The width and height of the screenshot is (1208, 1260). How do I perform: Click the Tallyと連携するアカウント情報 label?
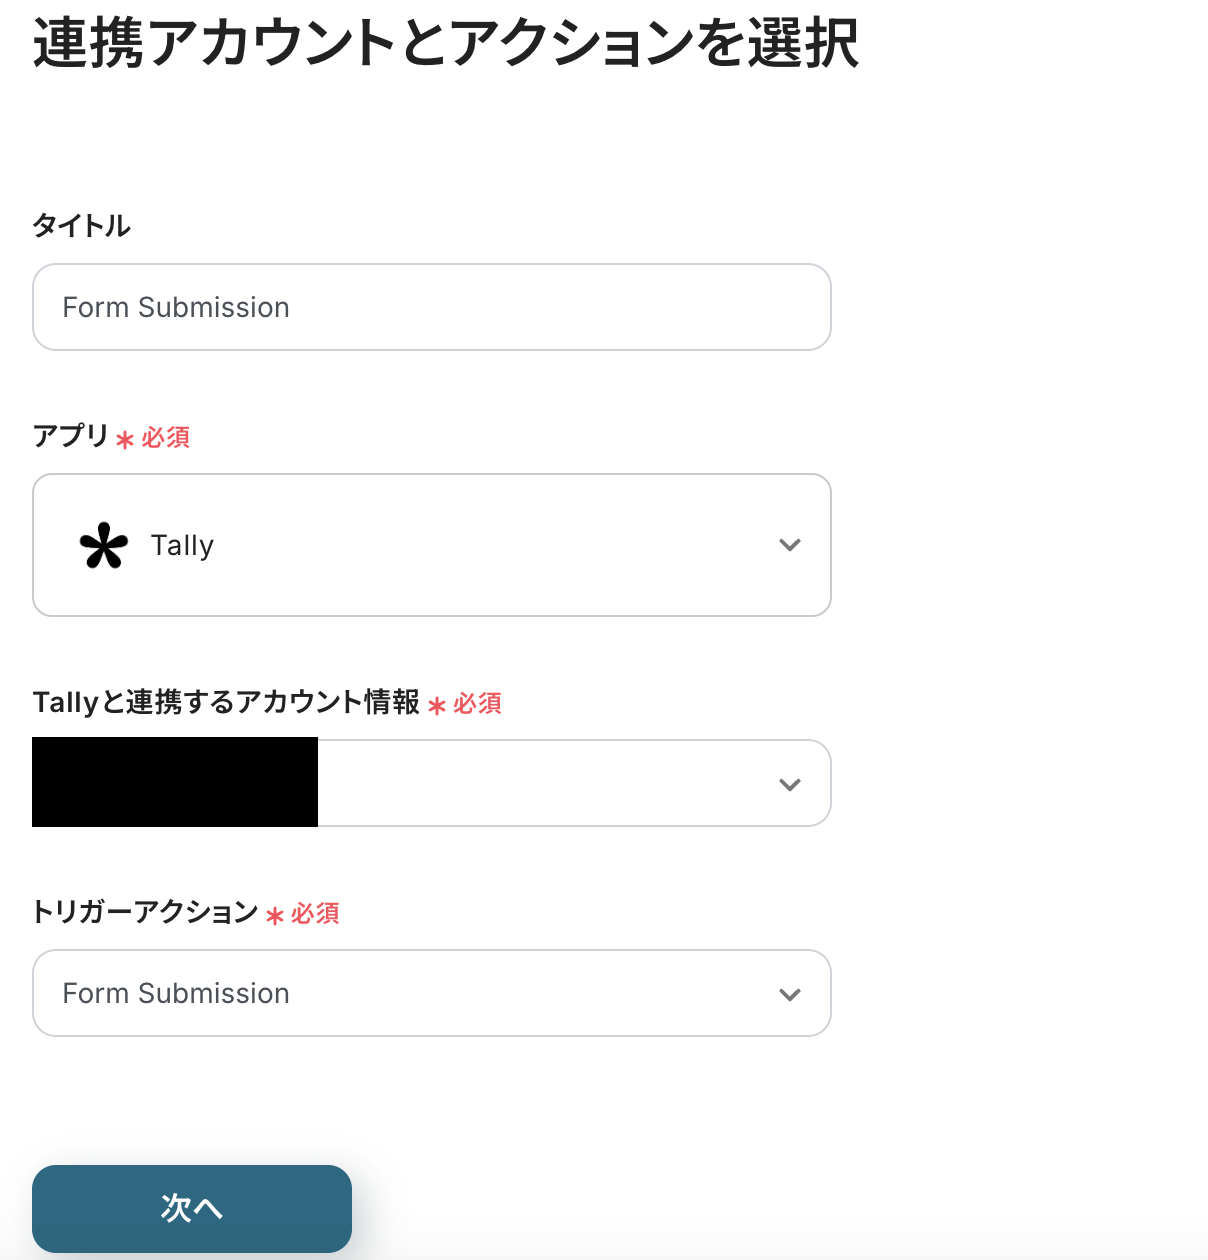point(226,702)
